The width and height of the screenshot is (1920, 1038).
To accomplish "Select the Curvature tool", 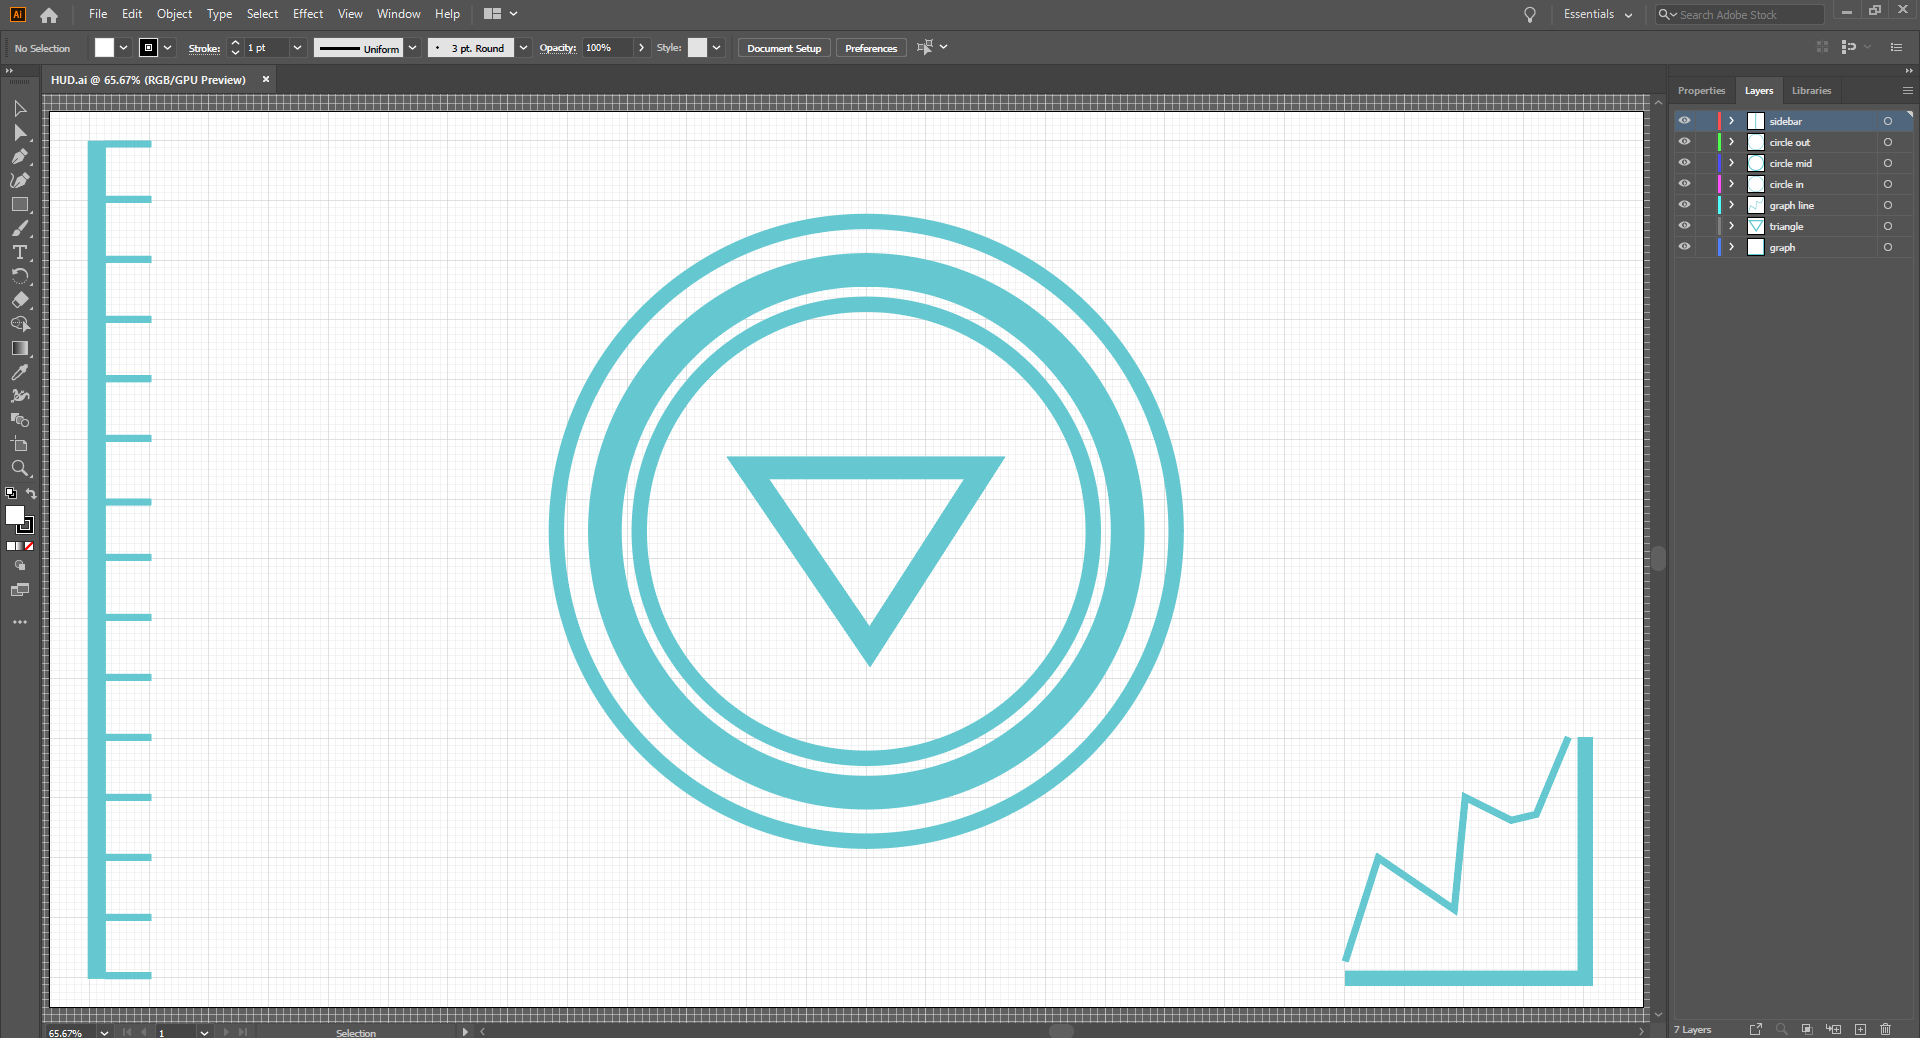I will pyautogui.click(x=20, y=180).
